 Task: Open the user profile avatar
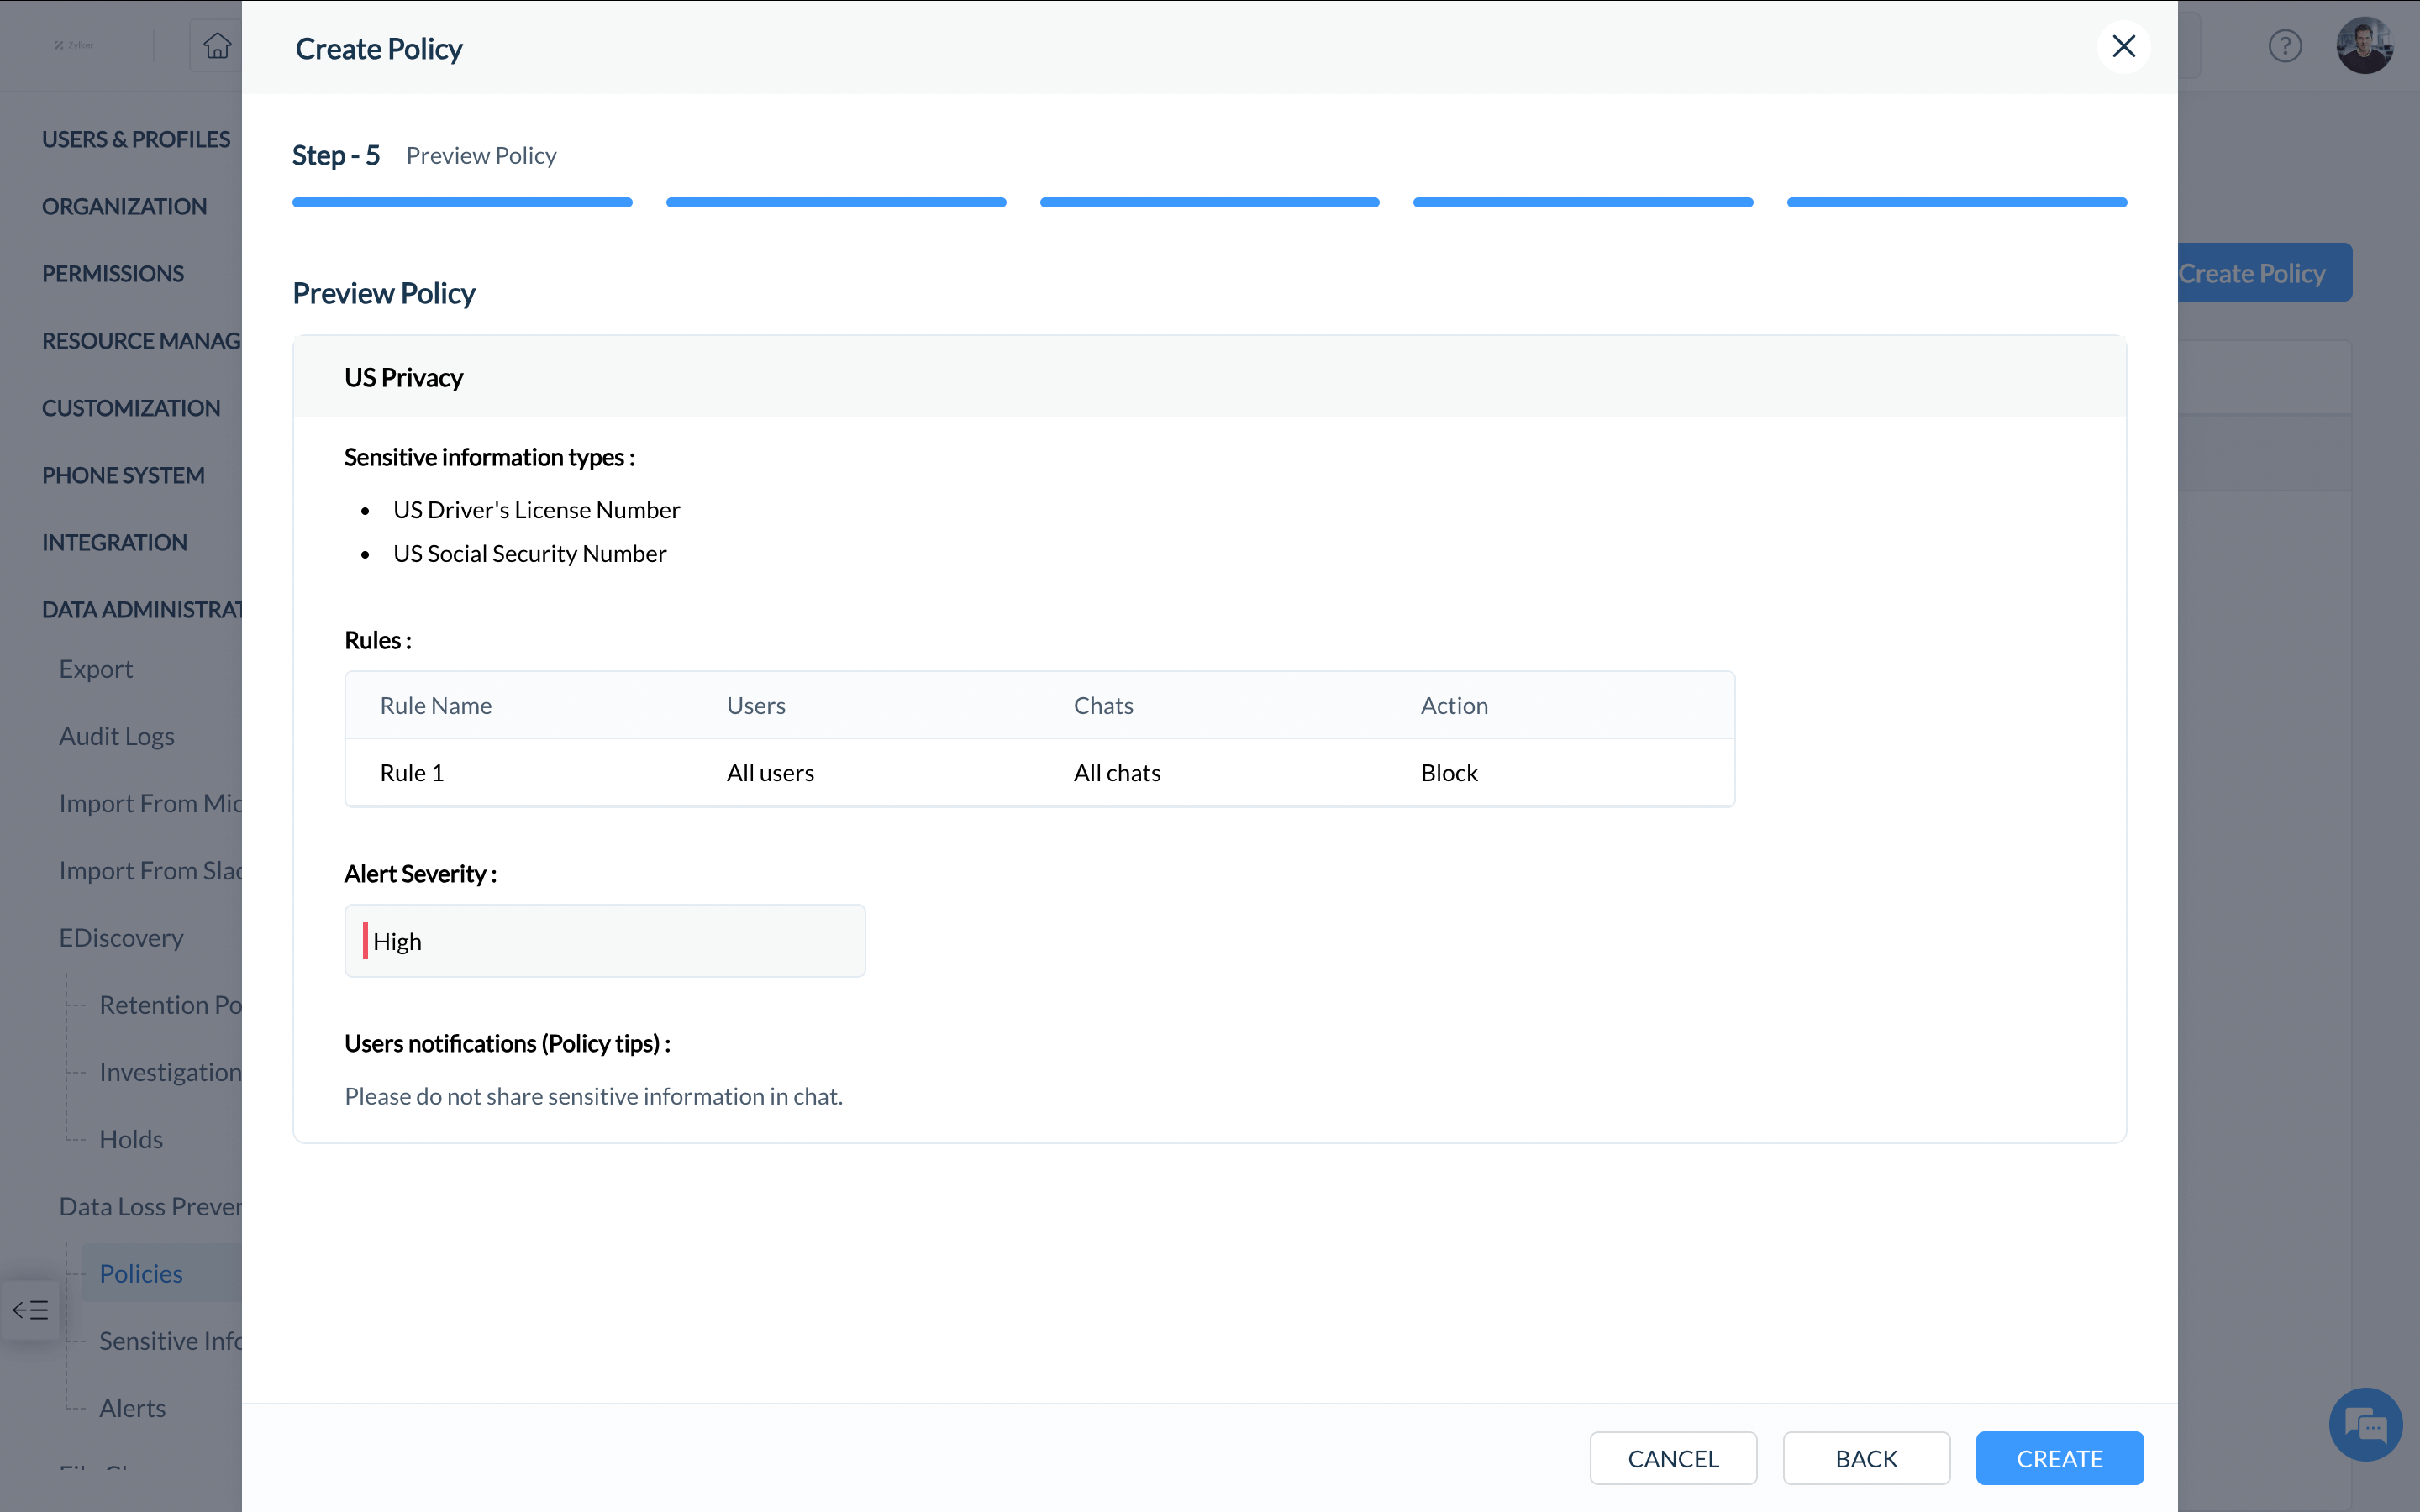[2364, 46]
